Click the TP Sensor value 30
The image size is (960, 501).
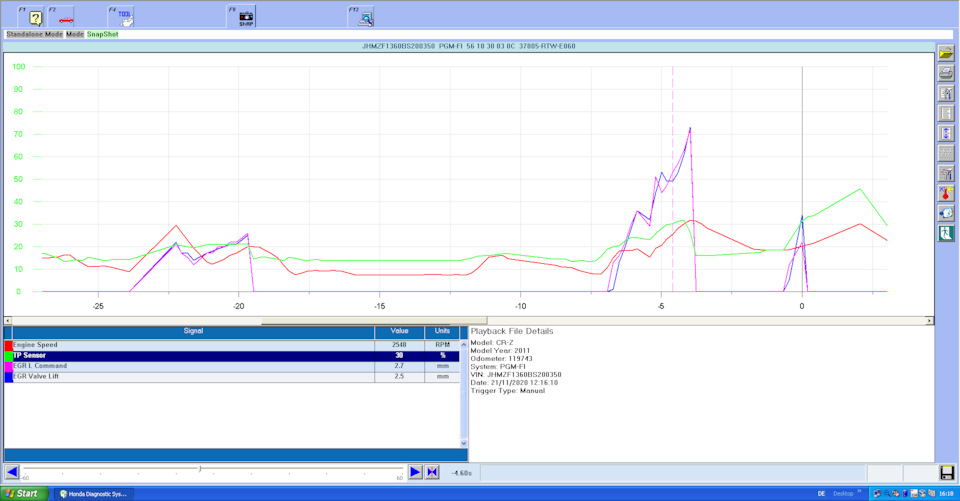point(399,355)
